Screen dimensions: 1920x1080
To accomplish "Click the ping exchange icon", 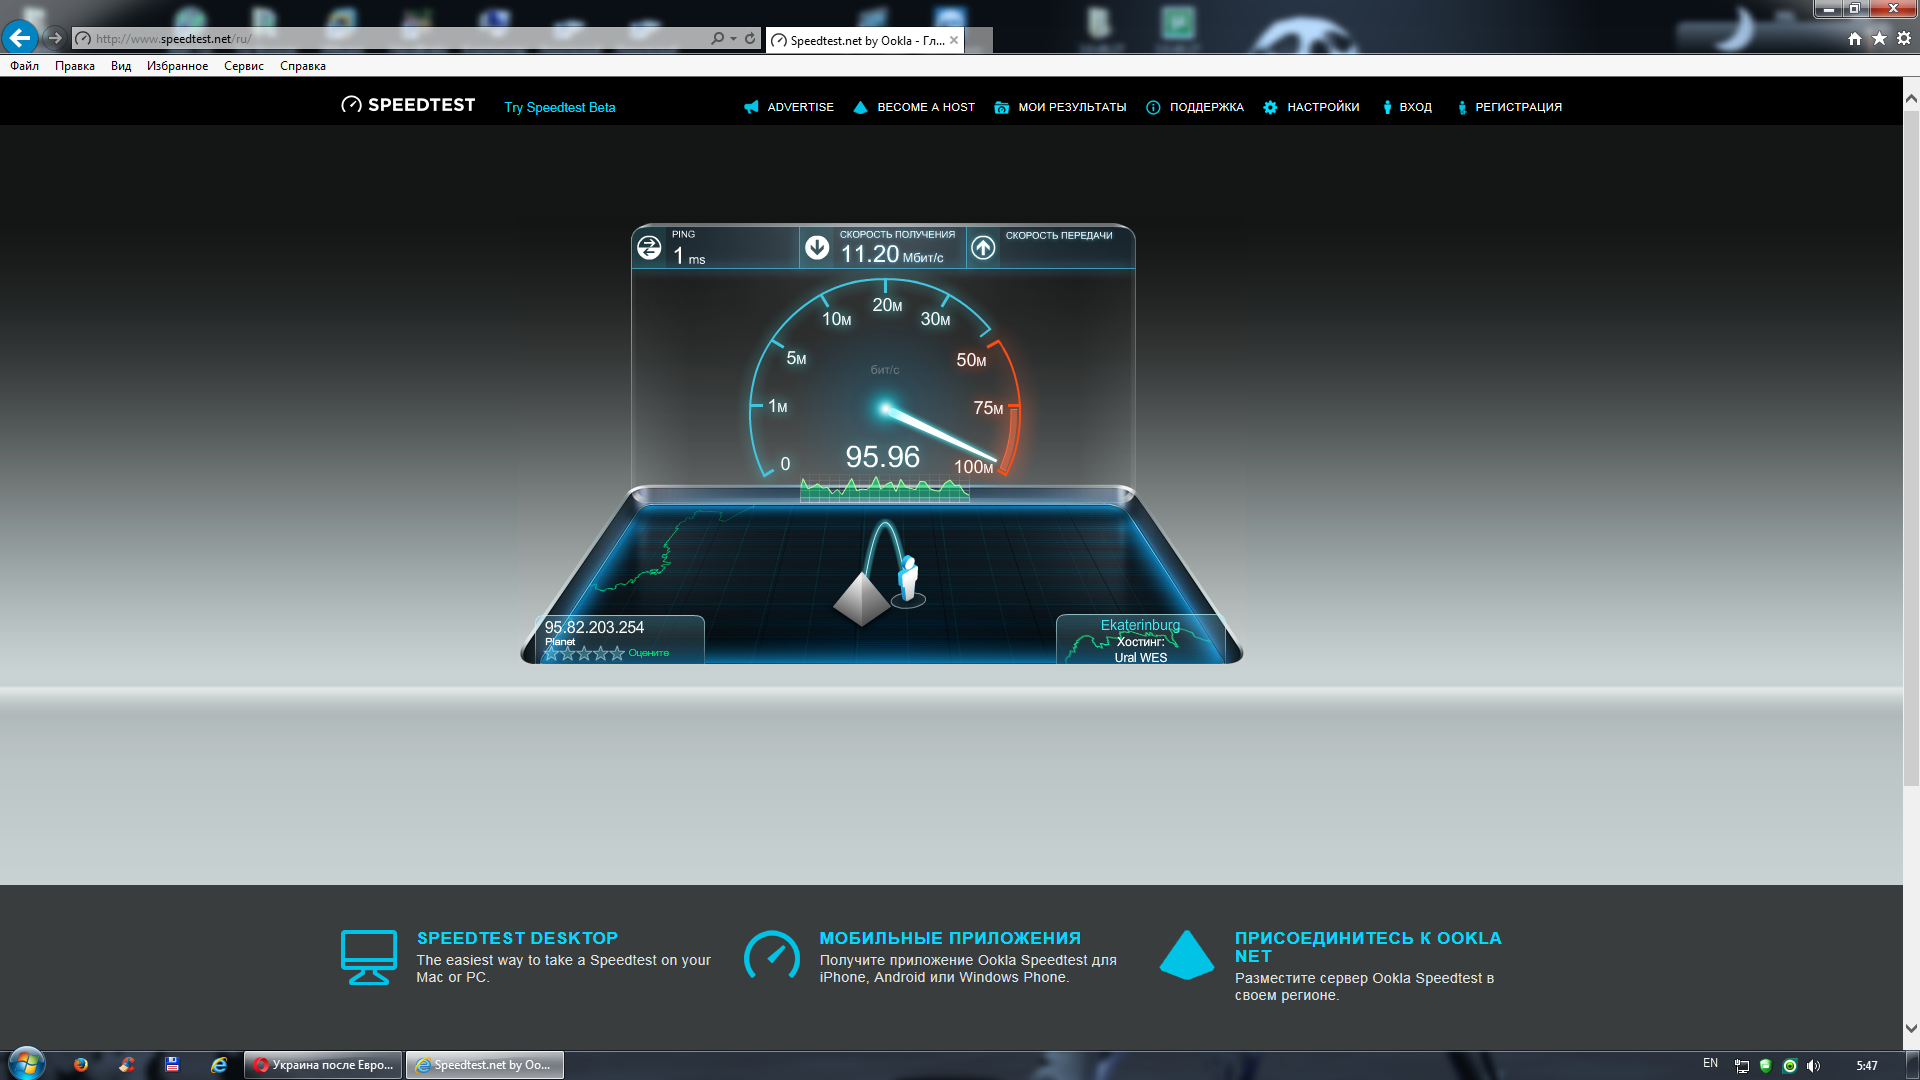I will [649, 247].
